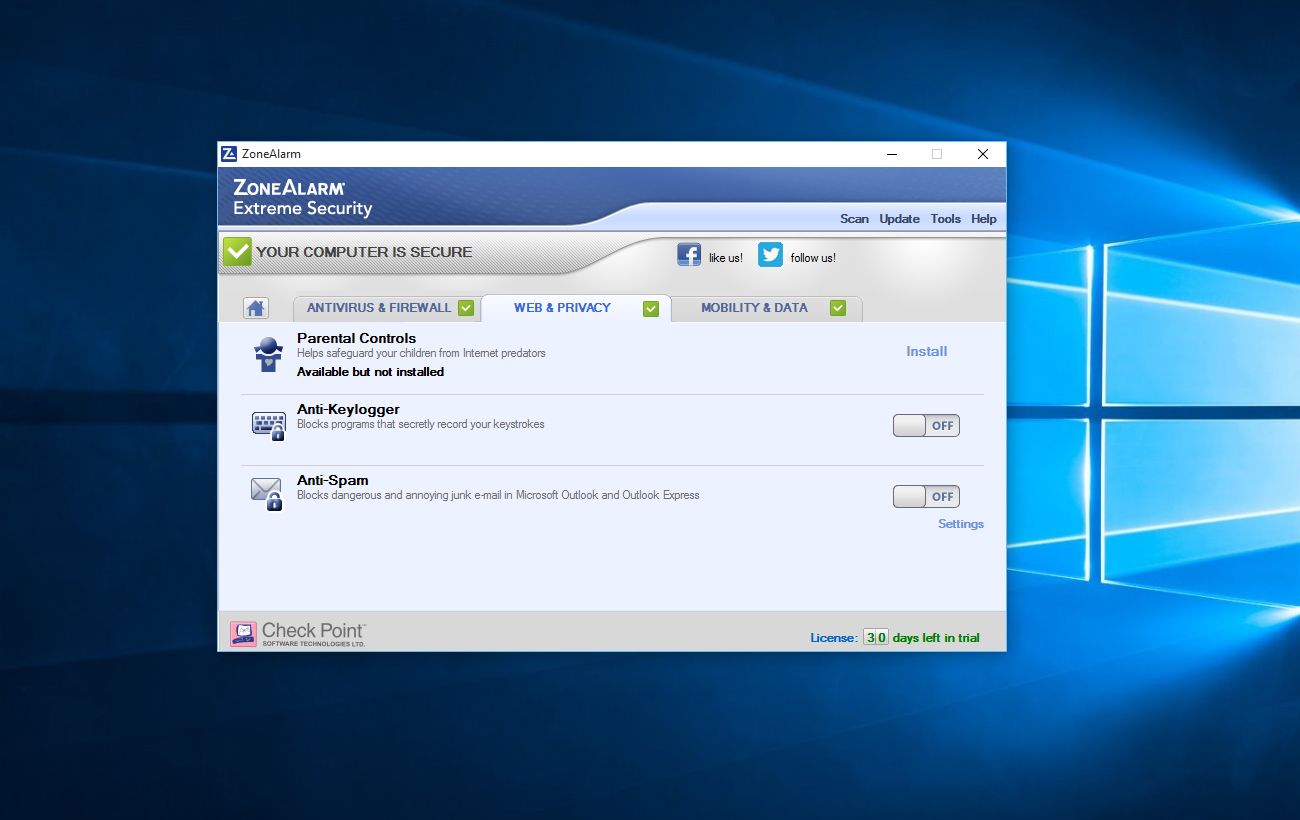Click the green secure status checkmark icon
The image size is (1300, 820).
(x=237, y=251)
